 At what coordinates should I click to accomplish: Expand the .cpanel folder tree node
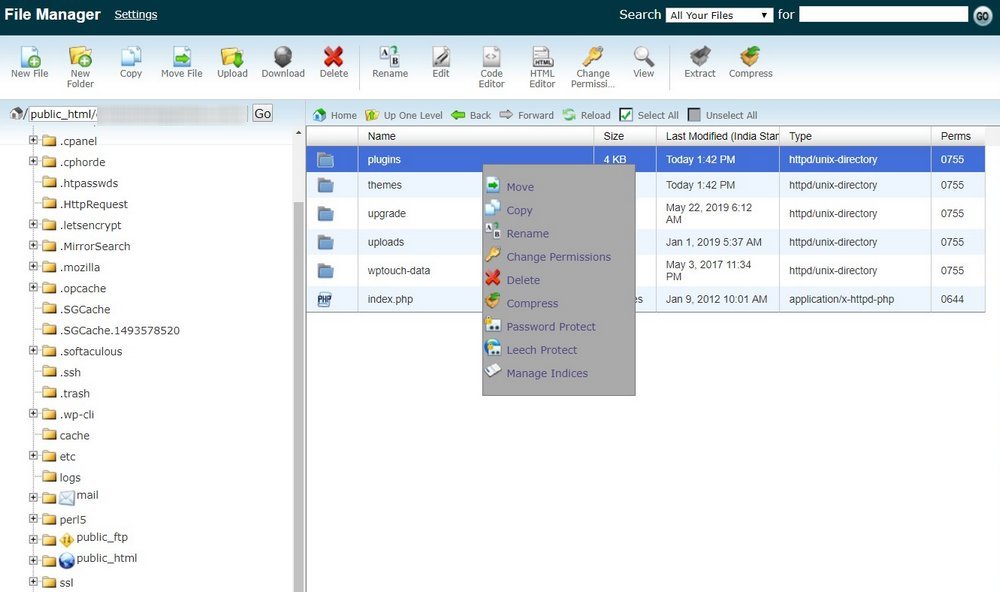33,140
